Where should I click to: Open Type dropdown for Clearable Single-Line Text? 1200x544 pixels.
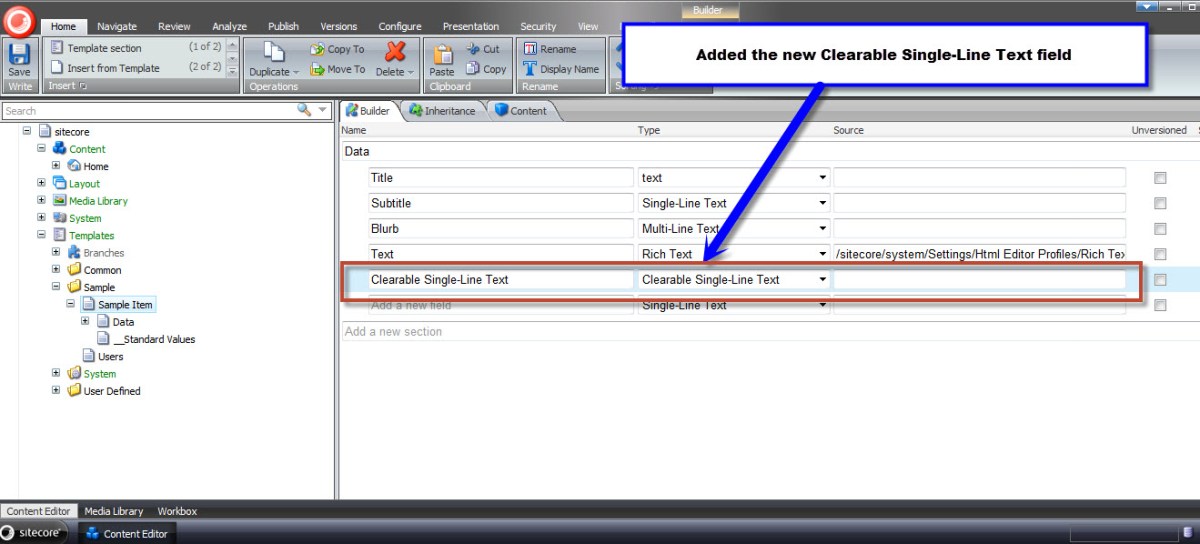coord(823,280)
